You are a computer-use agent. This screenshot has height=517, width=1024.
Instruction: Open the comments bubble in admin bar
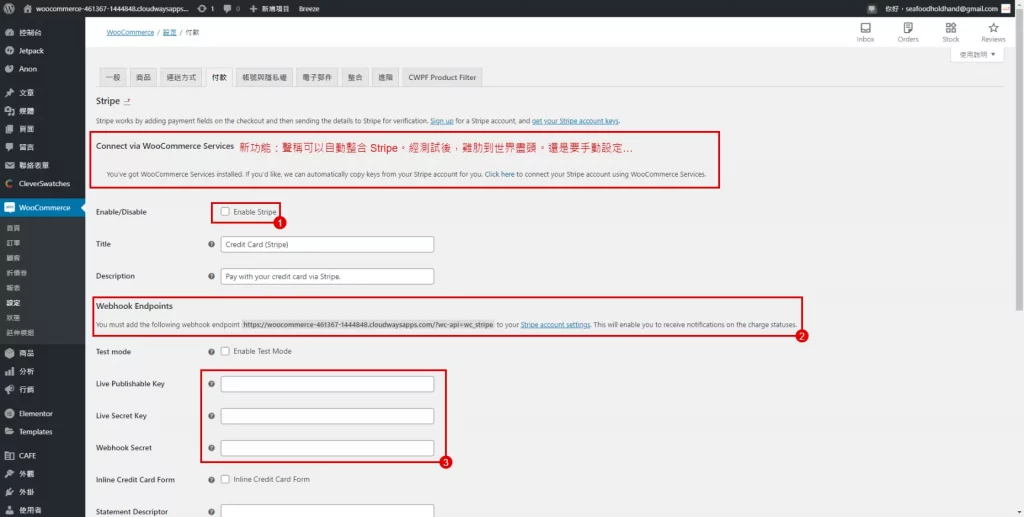227,8
